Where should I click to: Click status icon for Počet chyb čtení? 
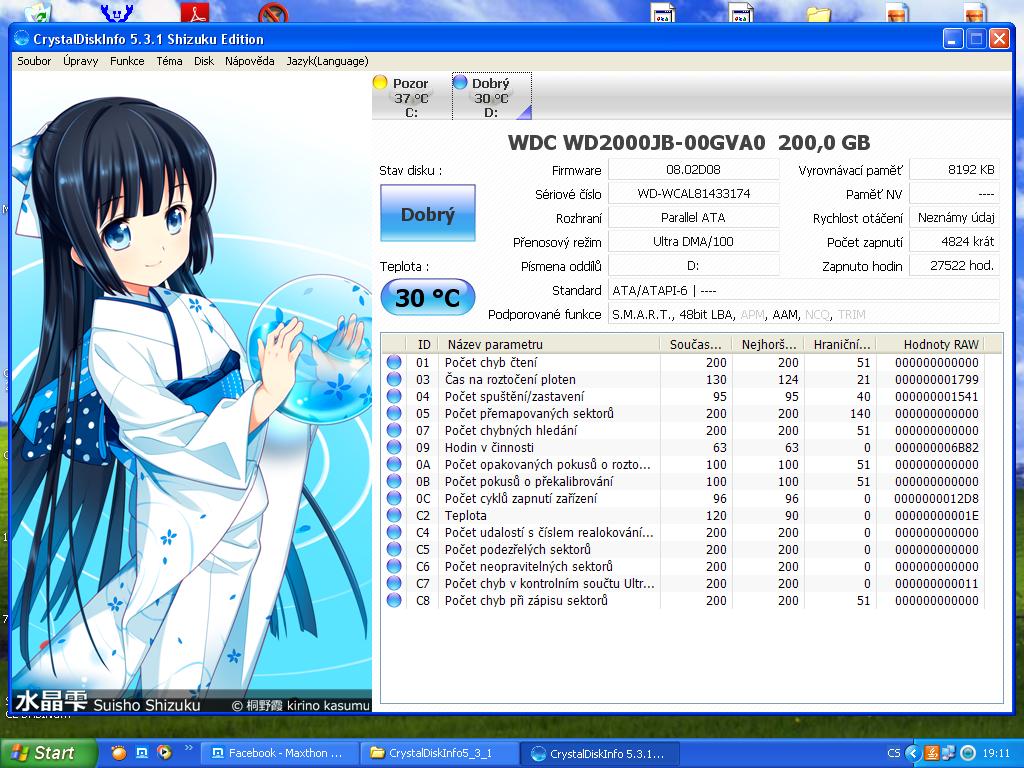pos(394,362)
